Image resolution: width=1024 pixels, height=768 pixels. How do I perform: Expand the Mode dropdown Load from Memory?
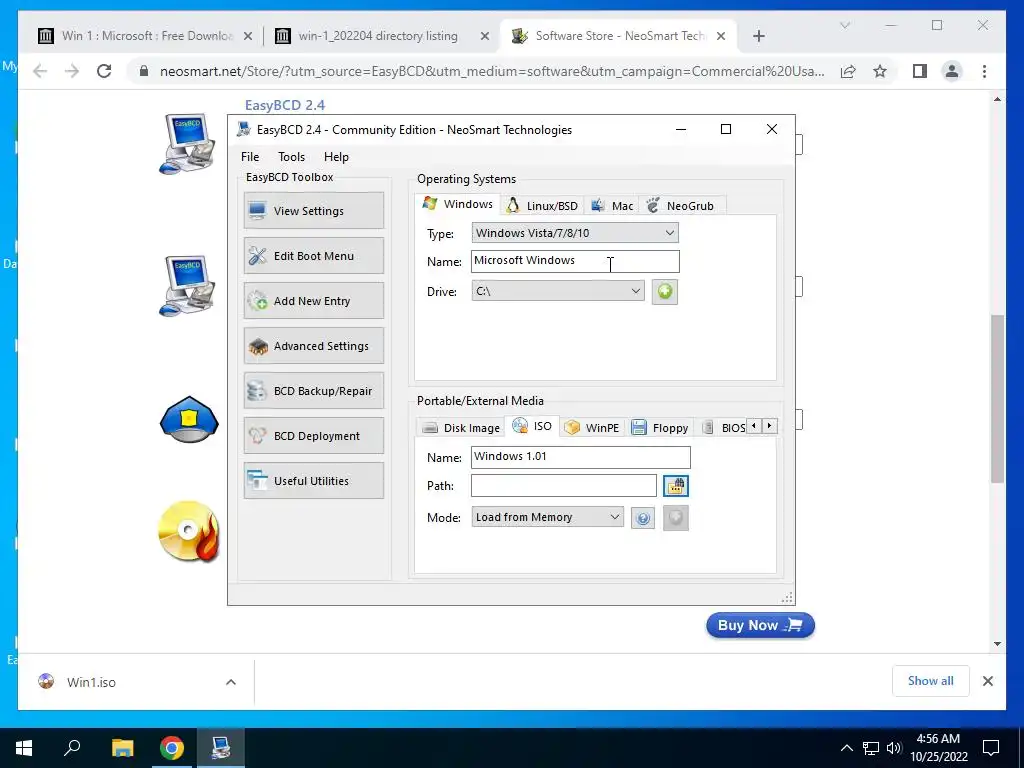[x=547, y=517]
